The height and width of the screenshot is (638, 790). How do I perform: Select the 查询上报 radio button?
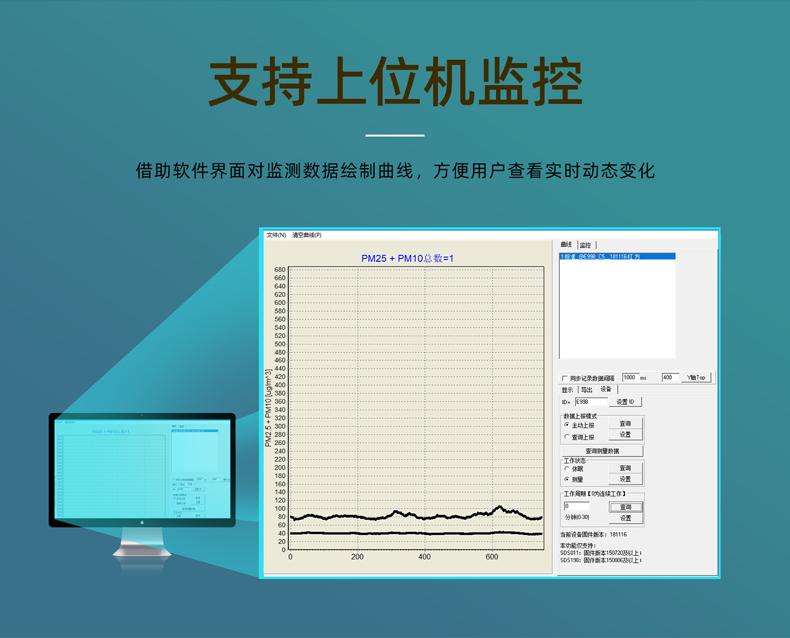pos(567,437)
